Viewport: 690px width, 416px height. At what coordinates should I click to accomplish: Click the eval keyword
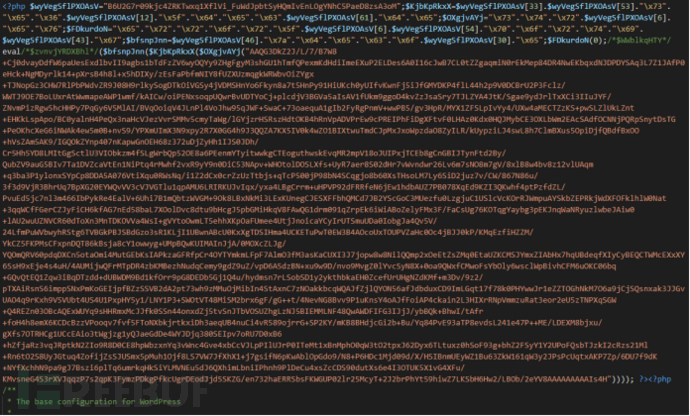tap(11, 52)
